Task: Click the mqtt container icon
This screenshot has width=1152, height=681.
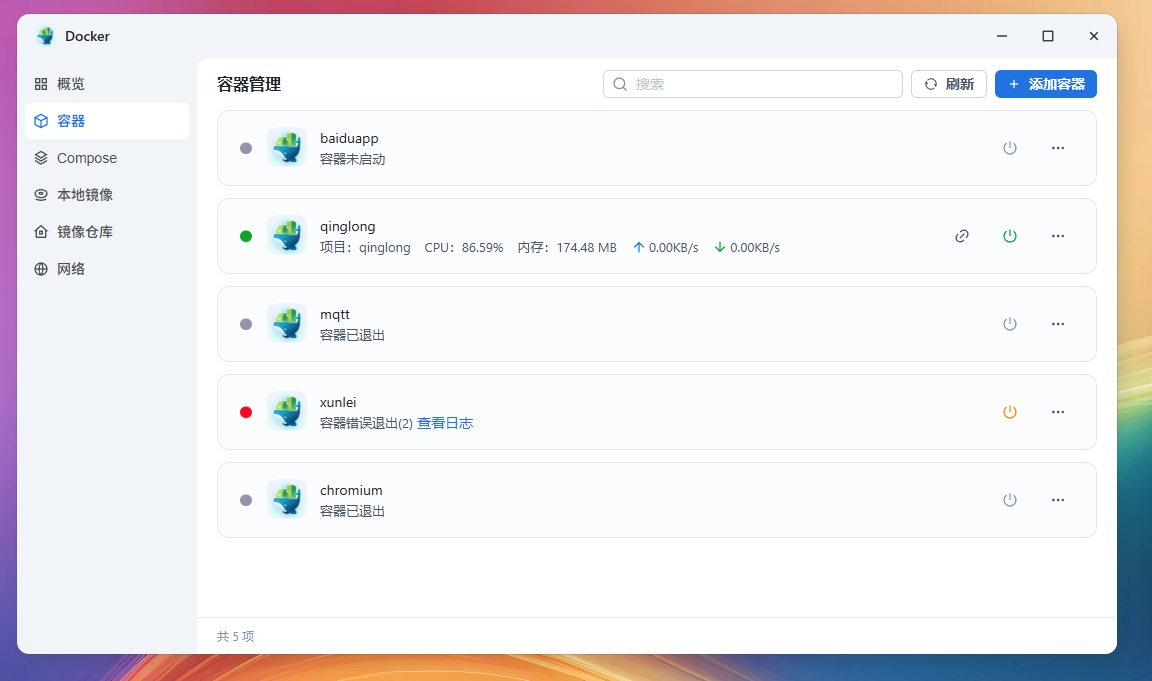Action: point(287,323)
